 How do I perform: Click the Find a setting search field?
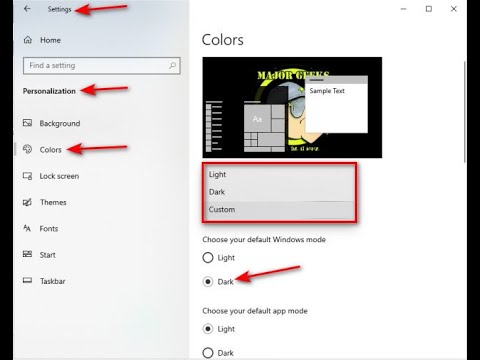(x=102, y=66)
